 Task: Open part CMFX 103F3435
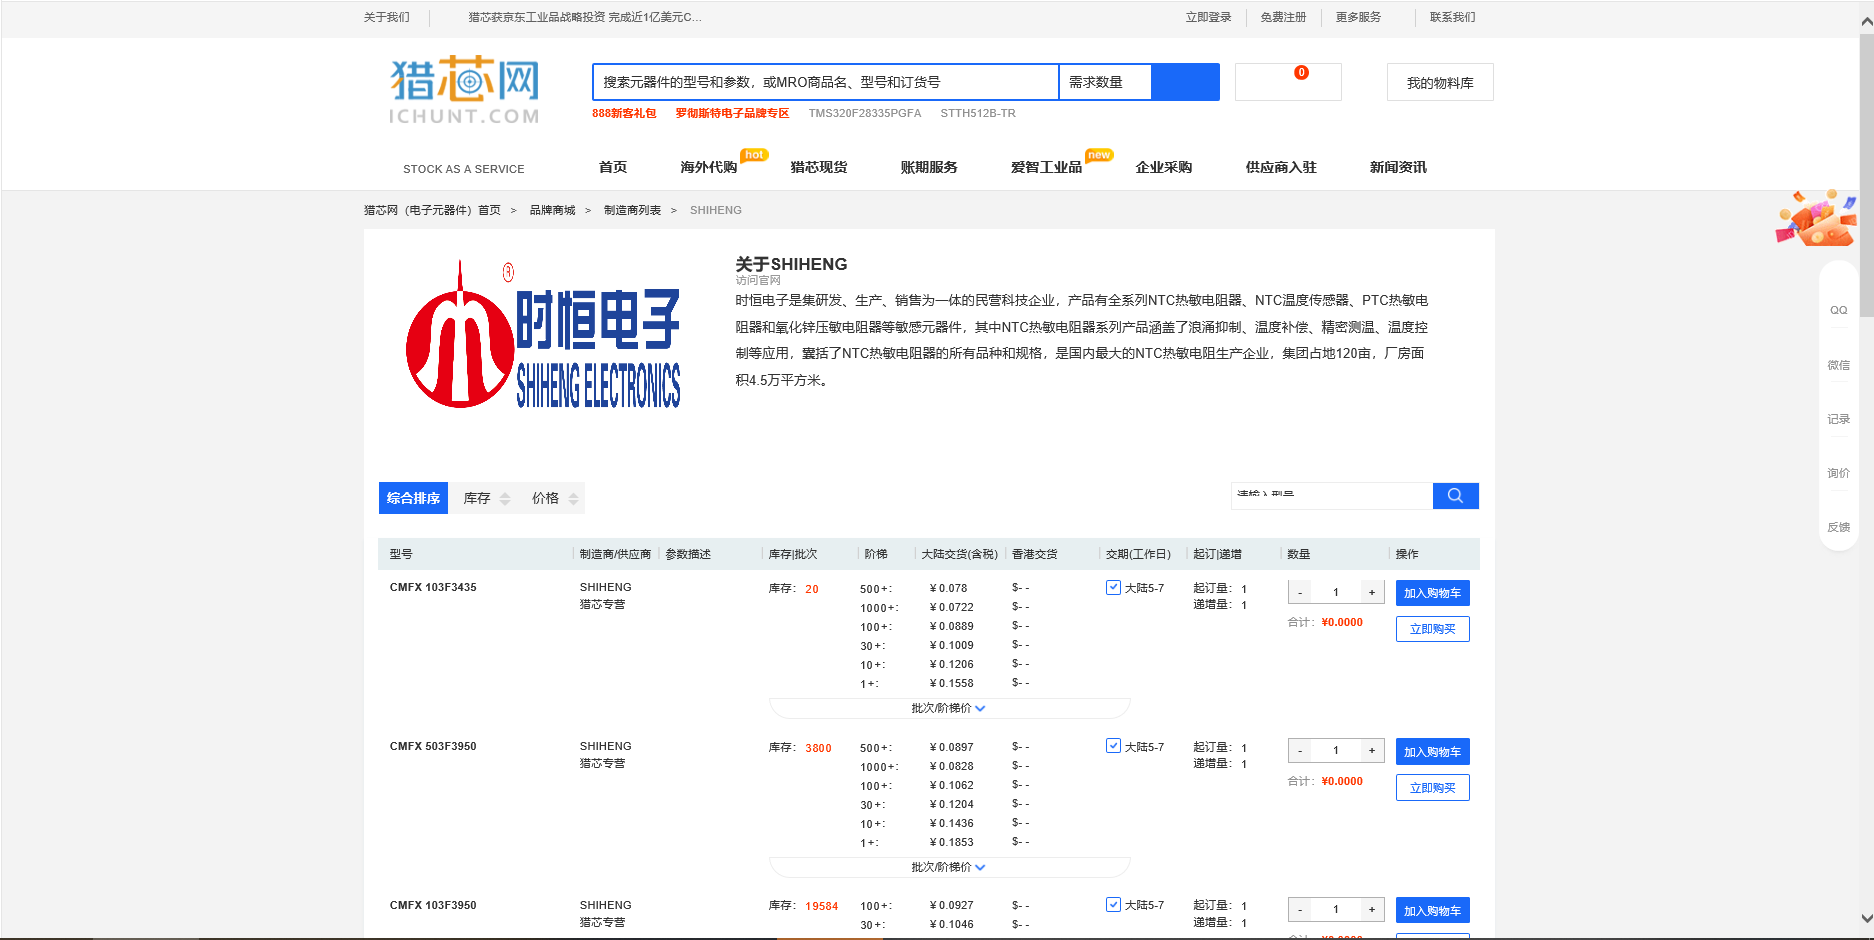tap(433, 587)
